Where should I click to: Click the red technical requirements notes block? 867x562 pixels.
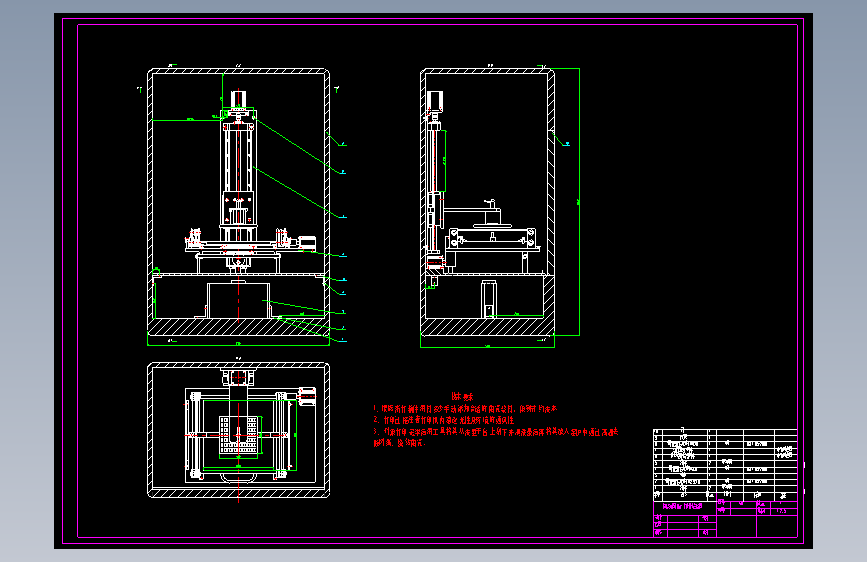pyautogui.click(x=495, y=419)
